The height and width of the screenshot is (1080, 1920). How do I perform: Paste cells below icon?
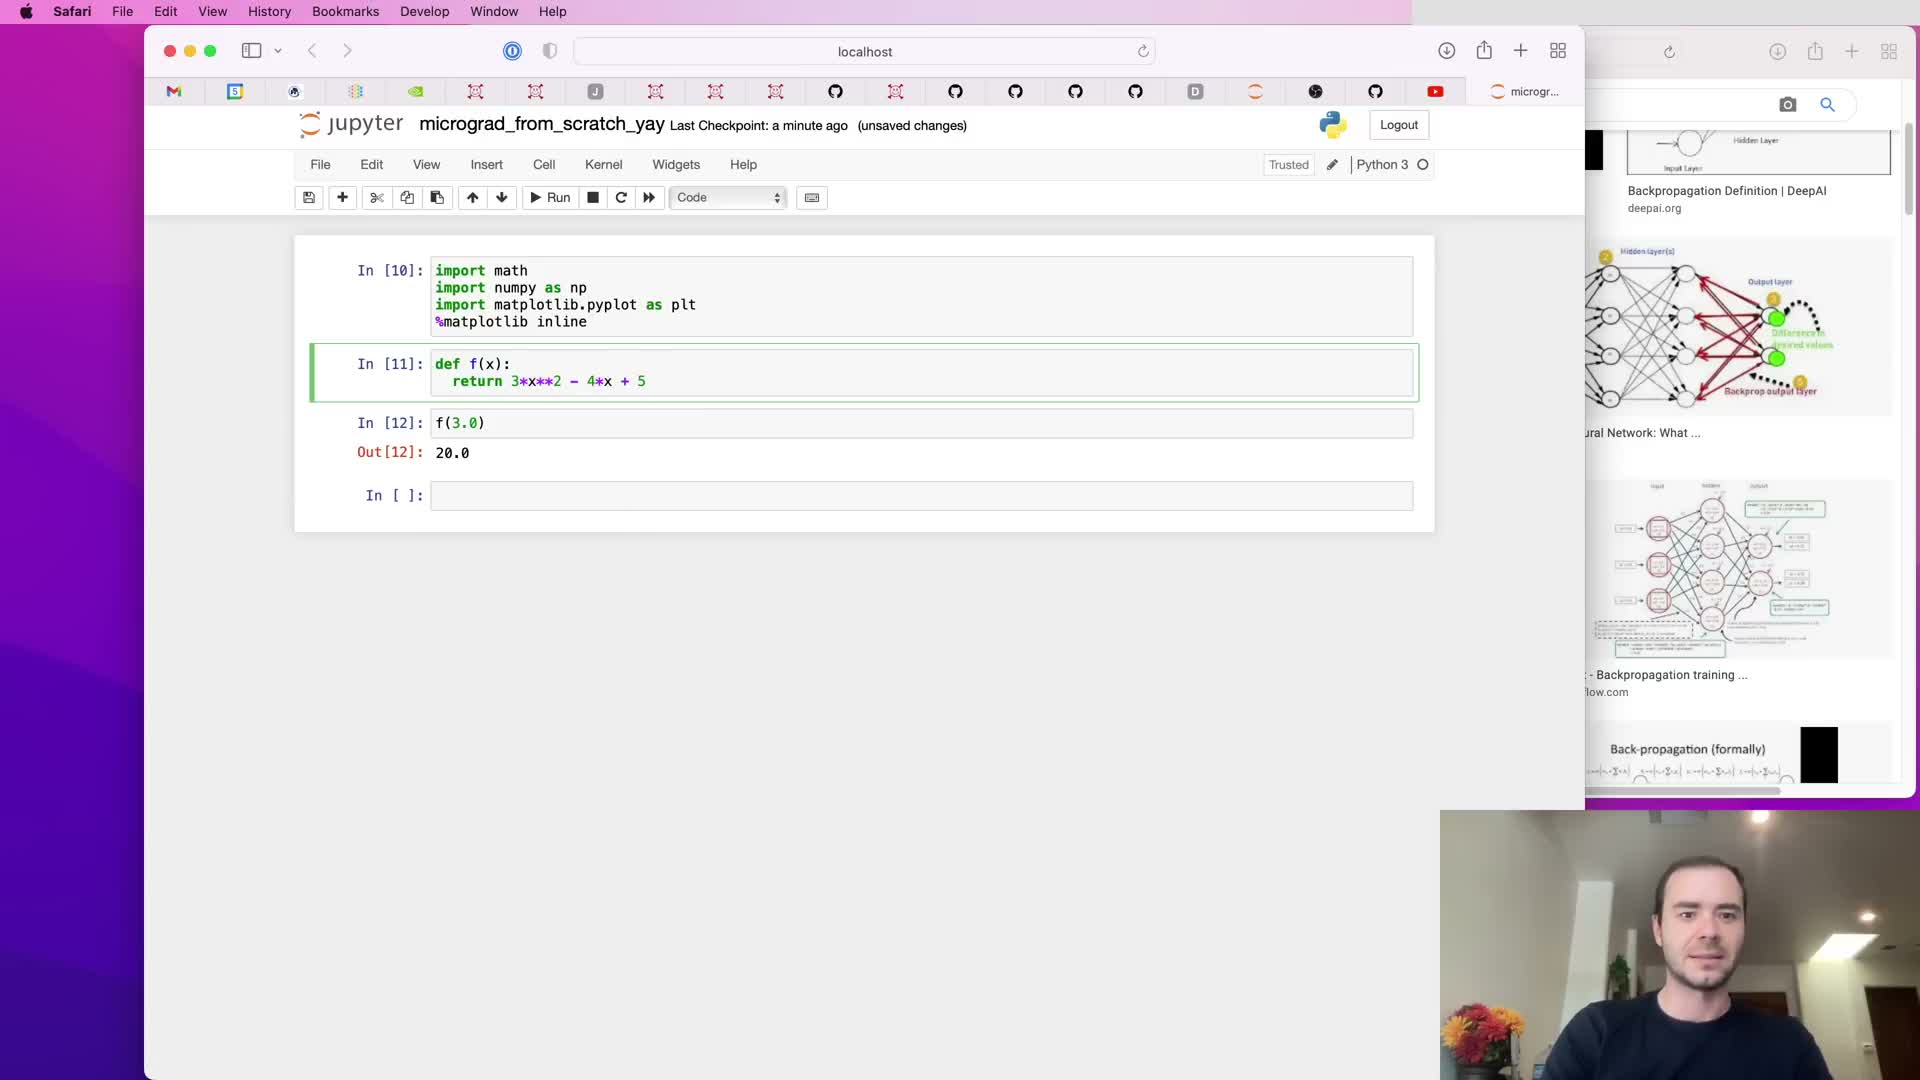(437, 198)
